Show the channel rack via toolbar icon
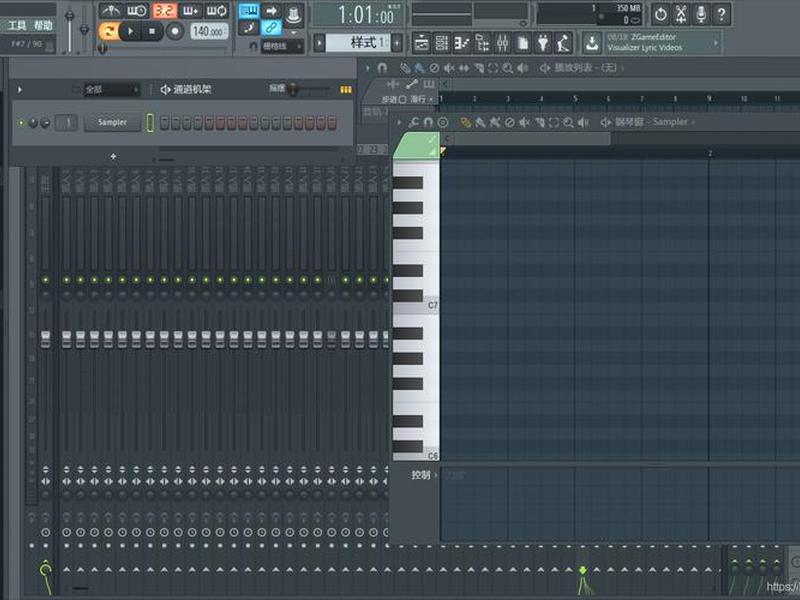Image resolution: width=800 pixels, height=600 pixels. coord(442,43)
